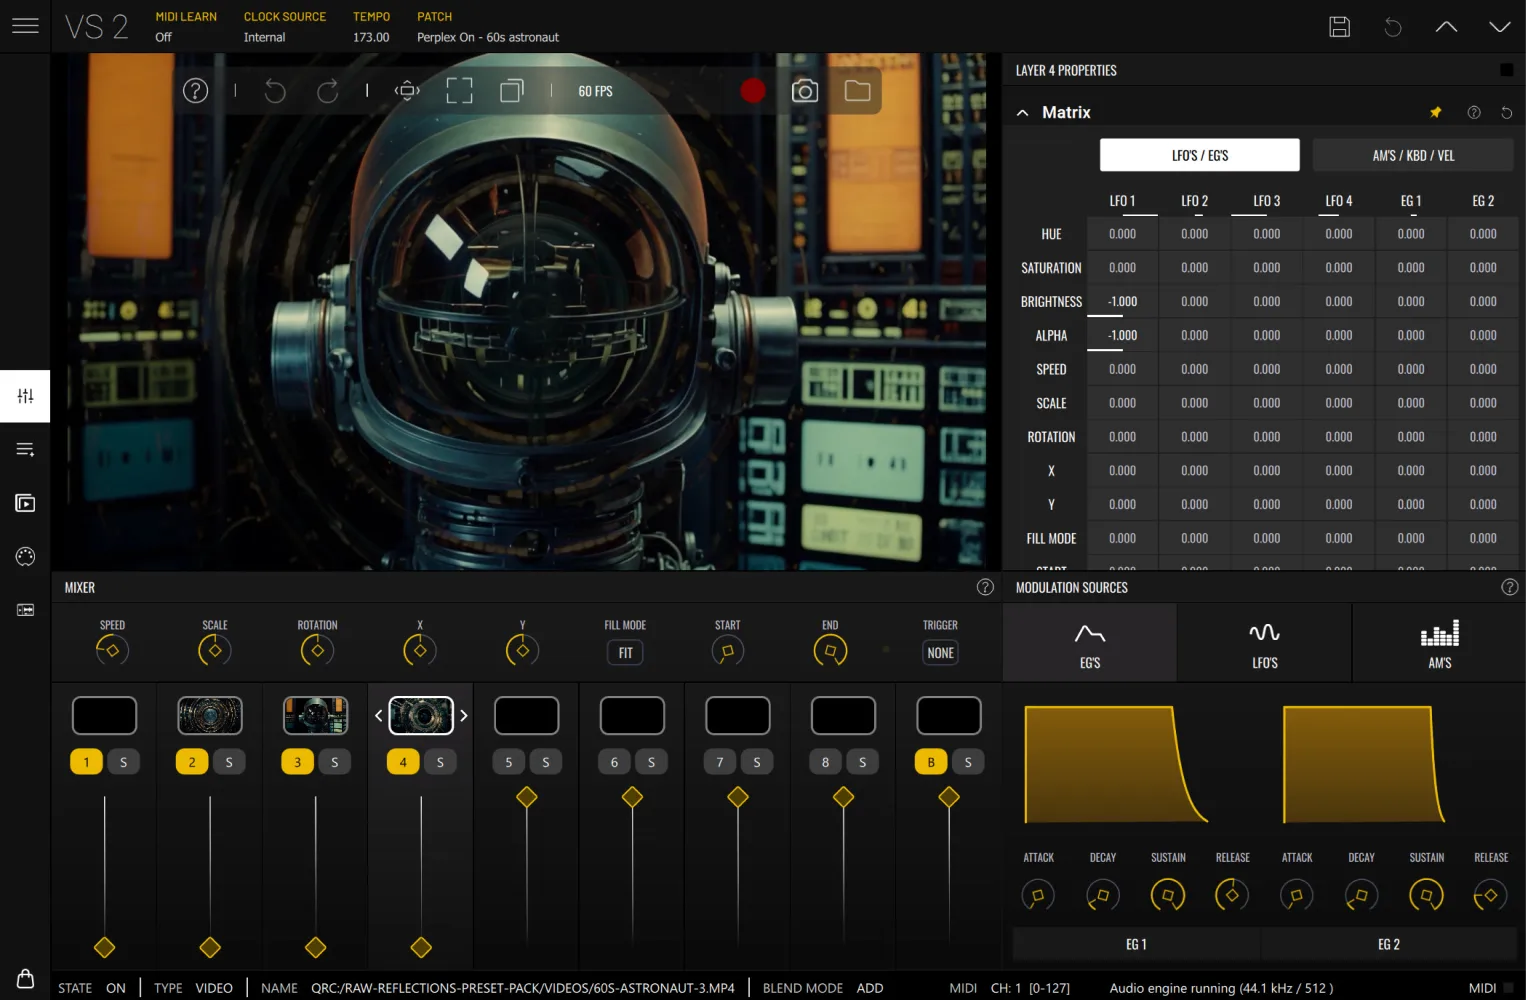
Task: Start recording with the red record button
Action: point(753,90)
